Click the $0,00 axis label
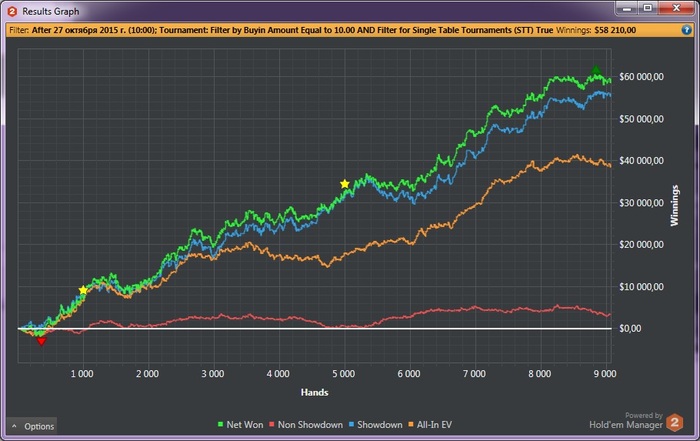The image size is (700, 441). click(630, 329)
